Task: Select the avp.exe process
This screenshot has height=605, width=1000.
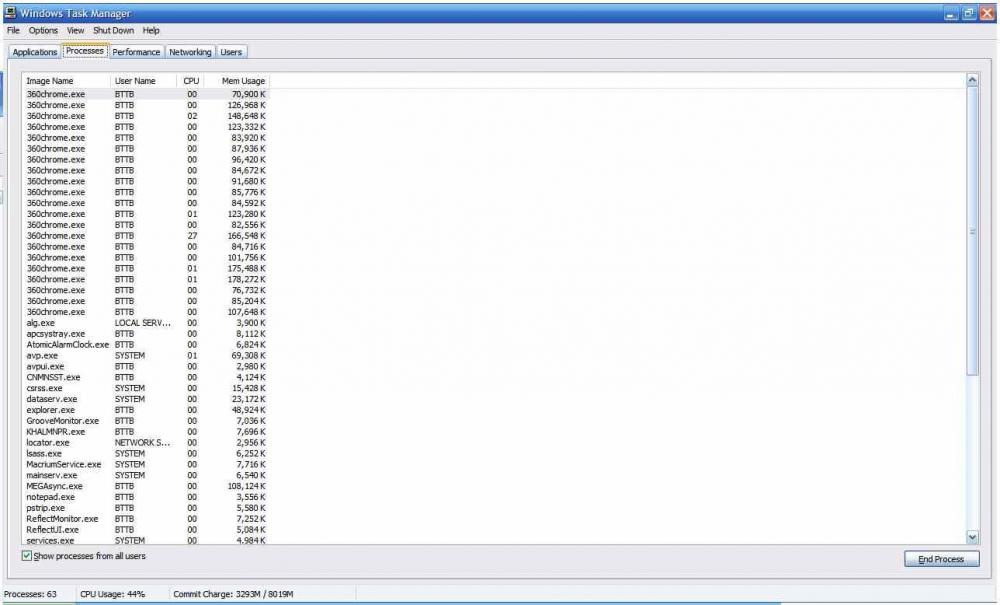Action: point(146,356)
